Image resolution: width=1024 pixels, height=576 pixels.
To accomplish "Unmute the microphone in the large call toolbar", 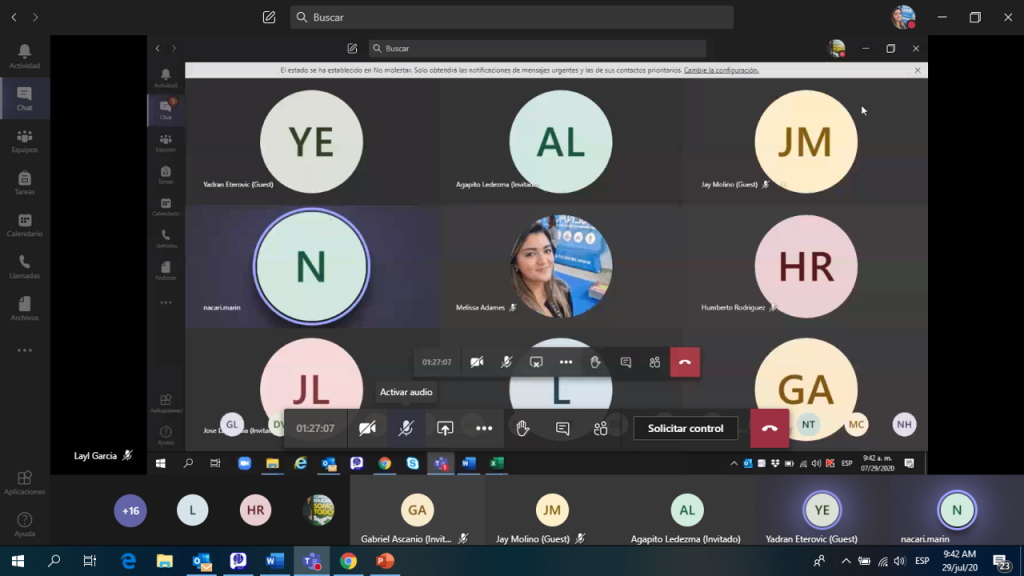I will point(406,428).
